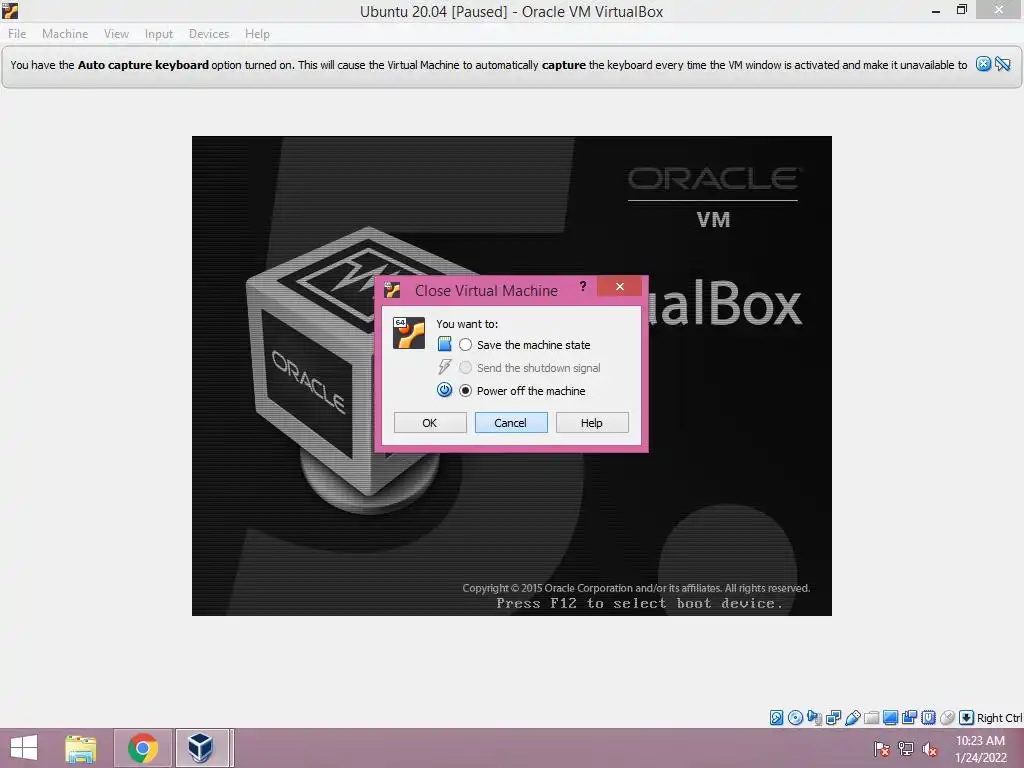Click the CPU virtualization features icon

tap(928, 718)
